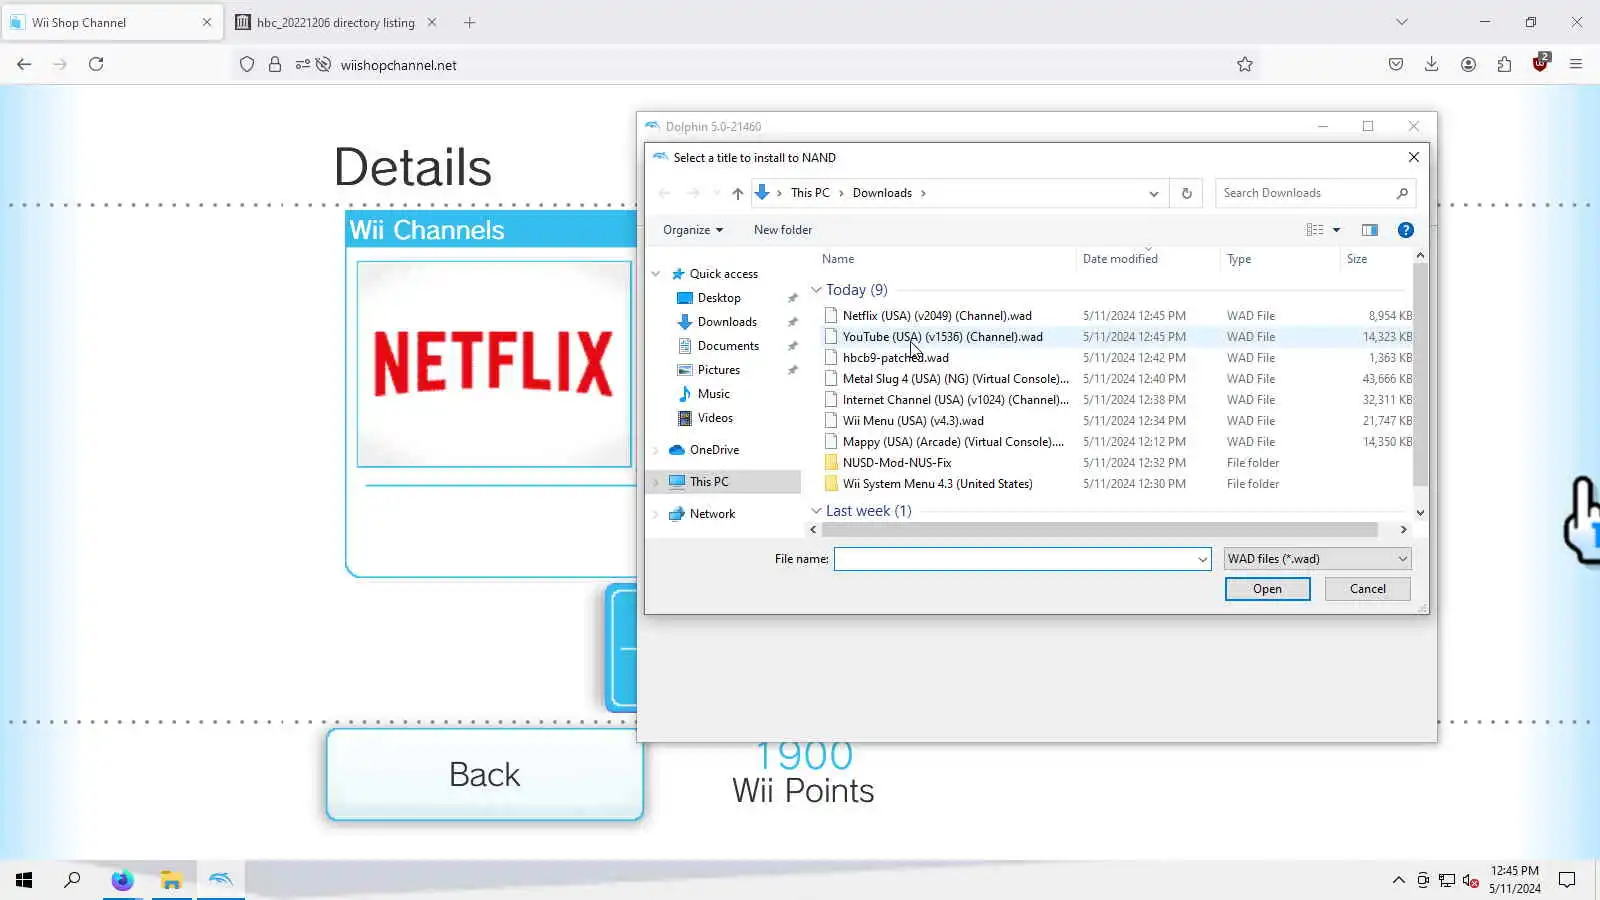The height and width of the screenshot is (900, 1600).
Task: Open Windows Start menu
Action: (x=24, y=880)
